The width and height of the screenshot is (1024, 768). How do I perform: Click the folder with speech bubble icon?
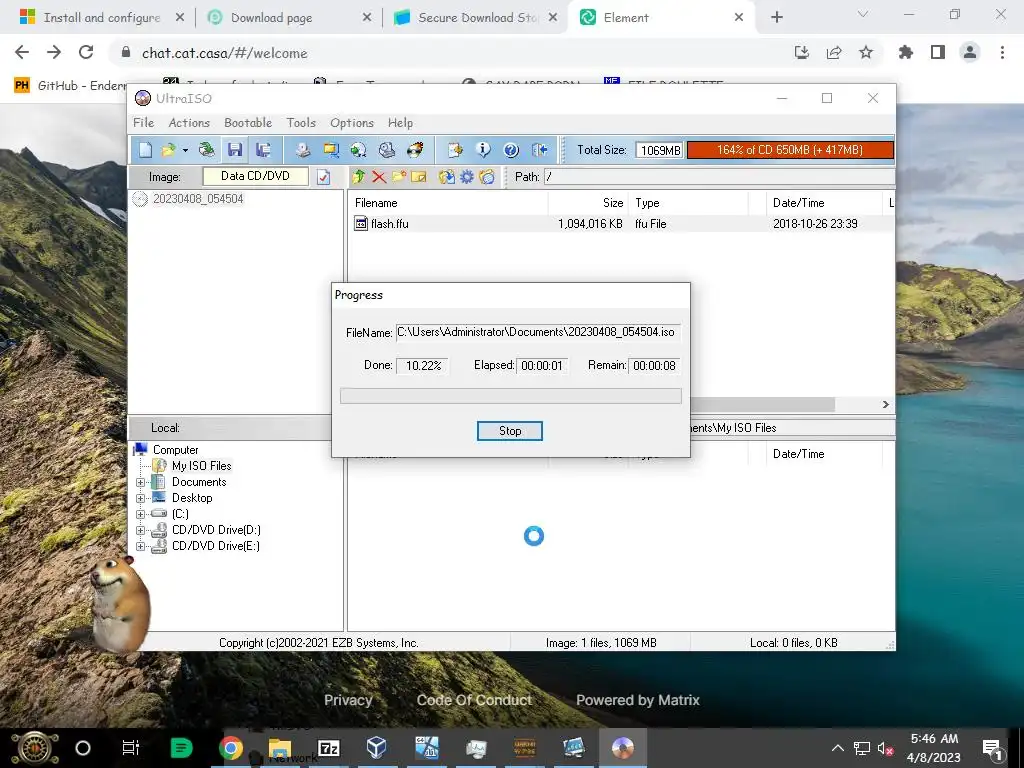(487, 176)
